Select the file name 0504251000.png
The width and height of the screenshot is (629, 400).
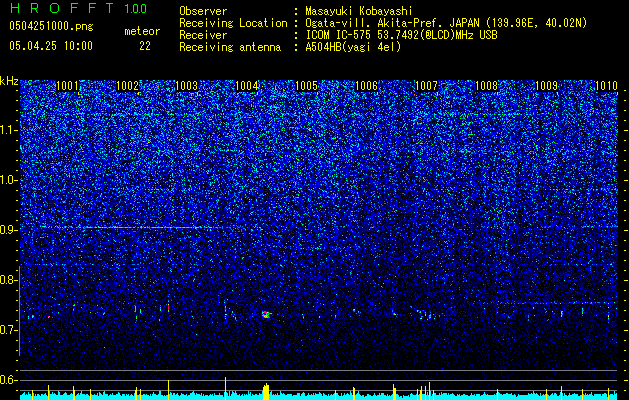click(x=51, y=27)
